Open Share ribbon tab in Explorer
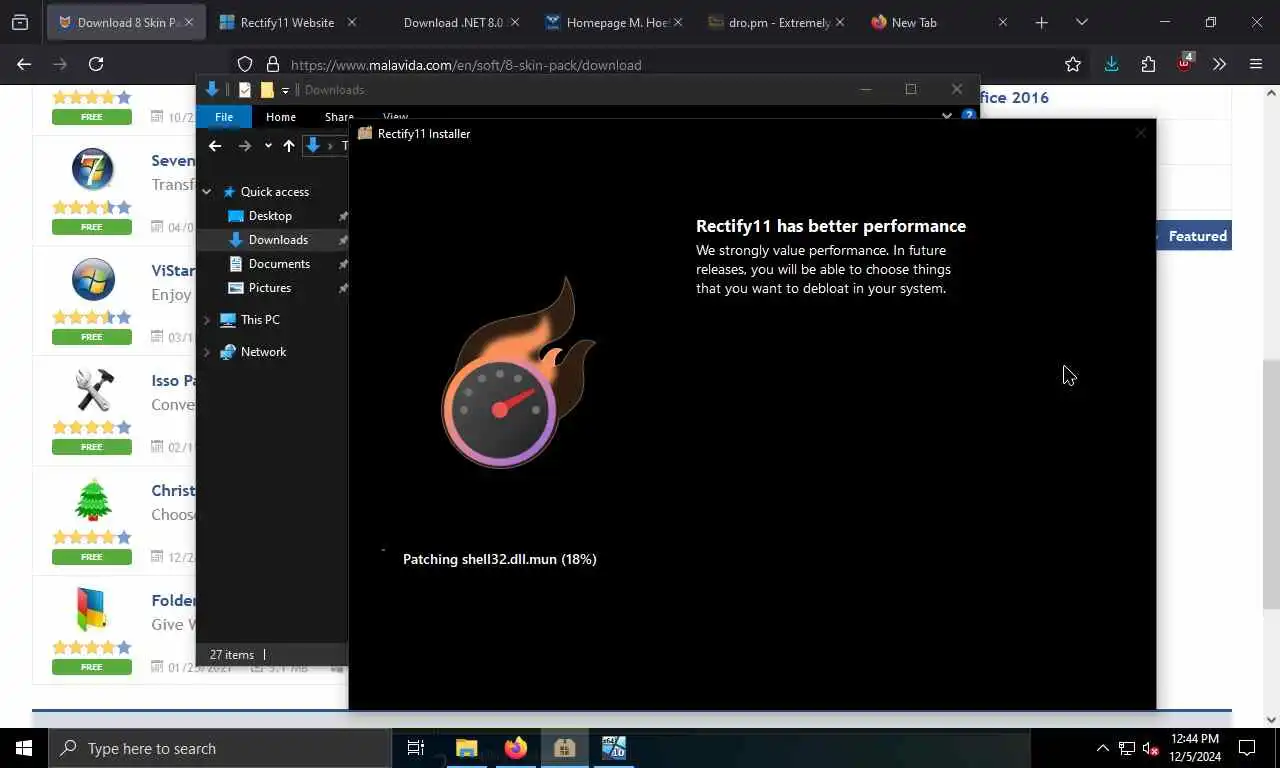1280x768 pixels. (339, 117)
